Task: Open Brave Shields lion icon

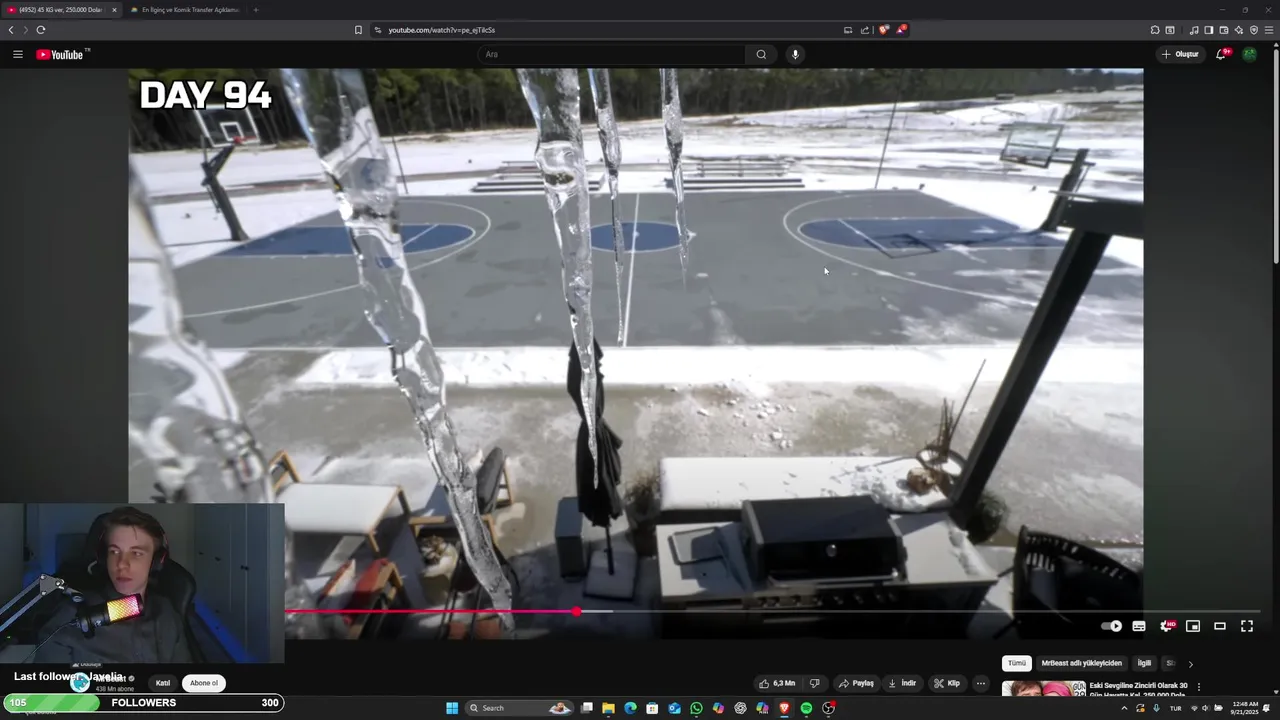Action: click(883, 30)
